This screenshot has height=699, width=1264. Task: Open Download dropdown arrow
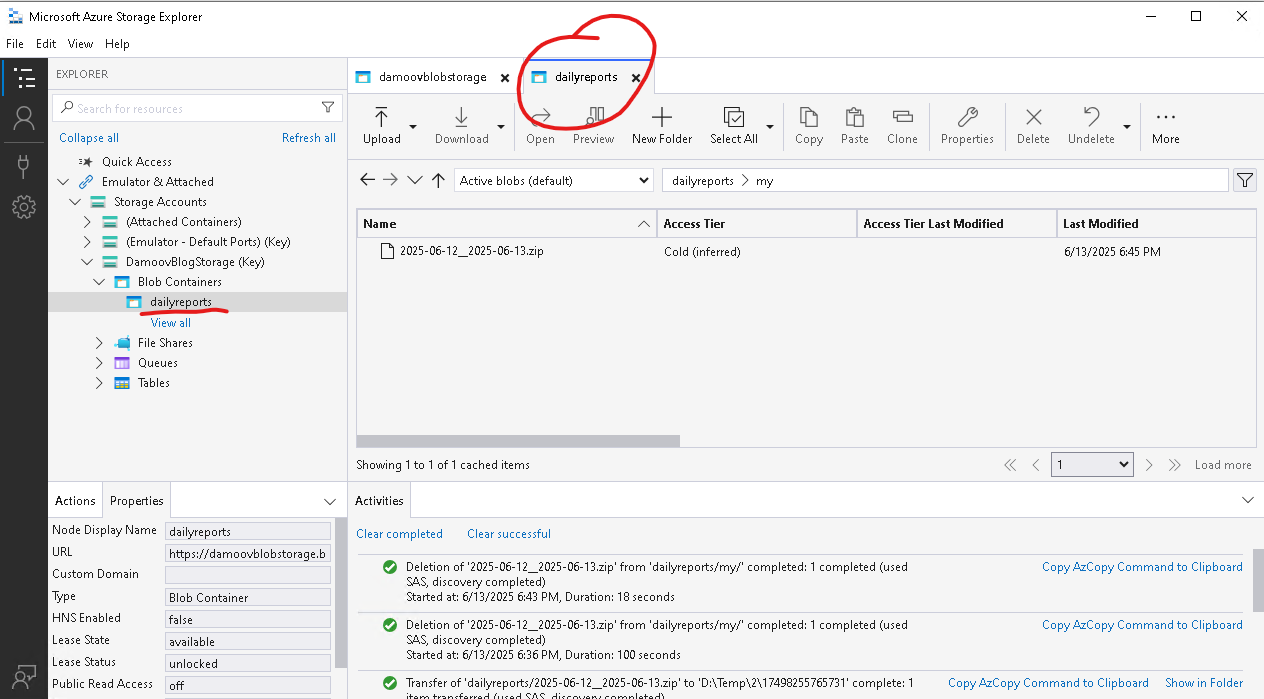(x=500, y=127)
